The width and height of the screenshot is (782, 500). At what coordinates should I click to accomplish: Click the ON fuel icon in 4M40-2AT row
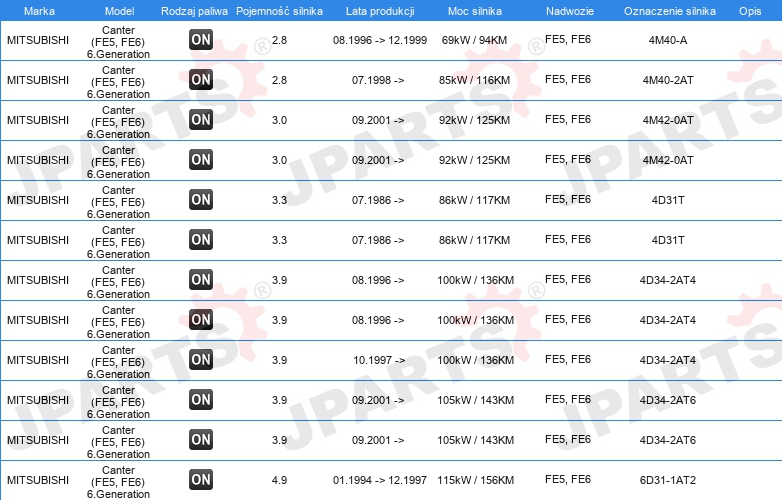tap(201, 80)
